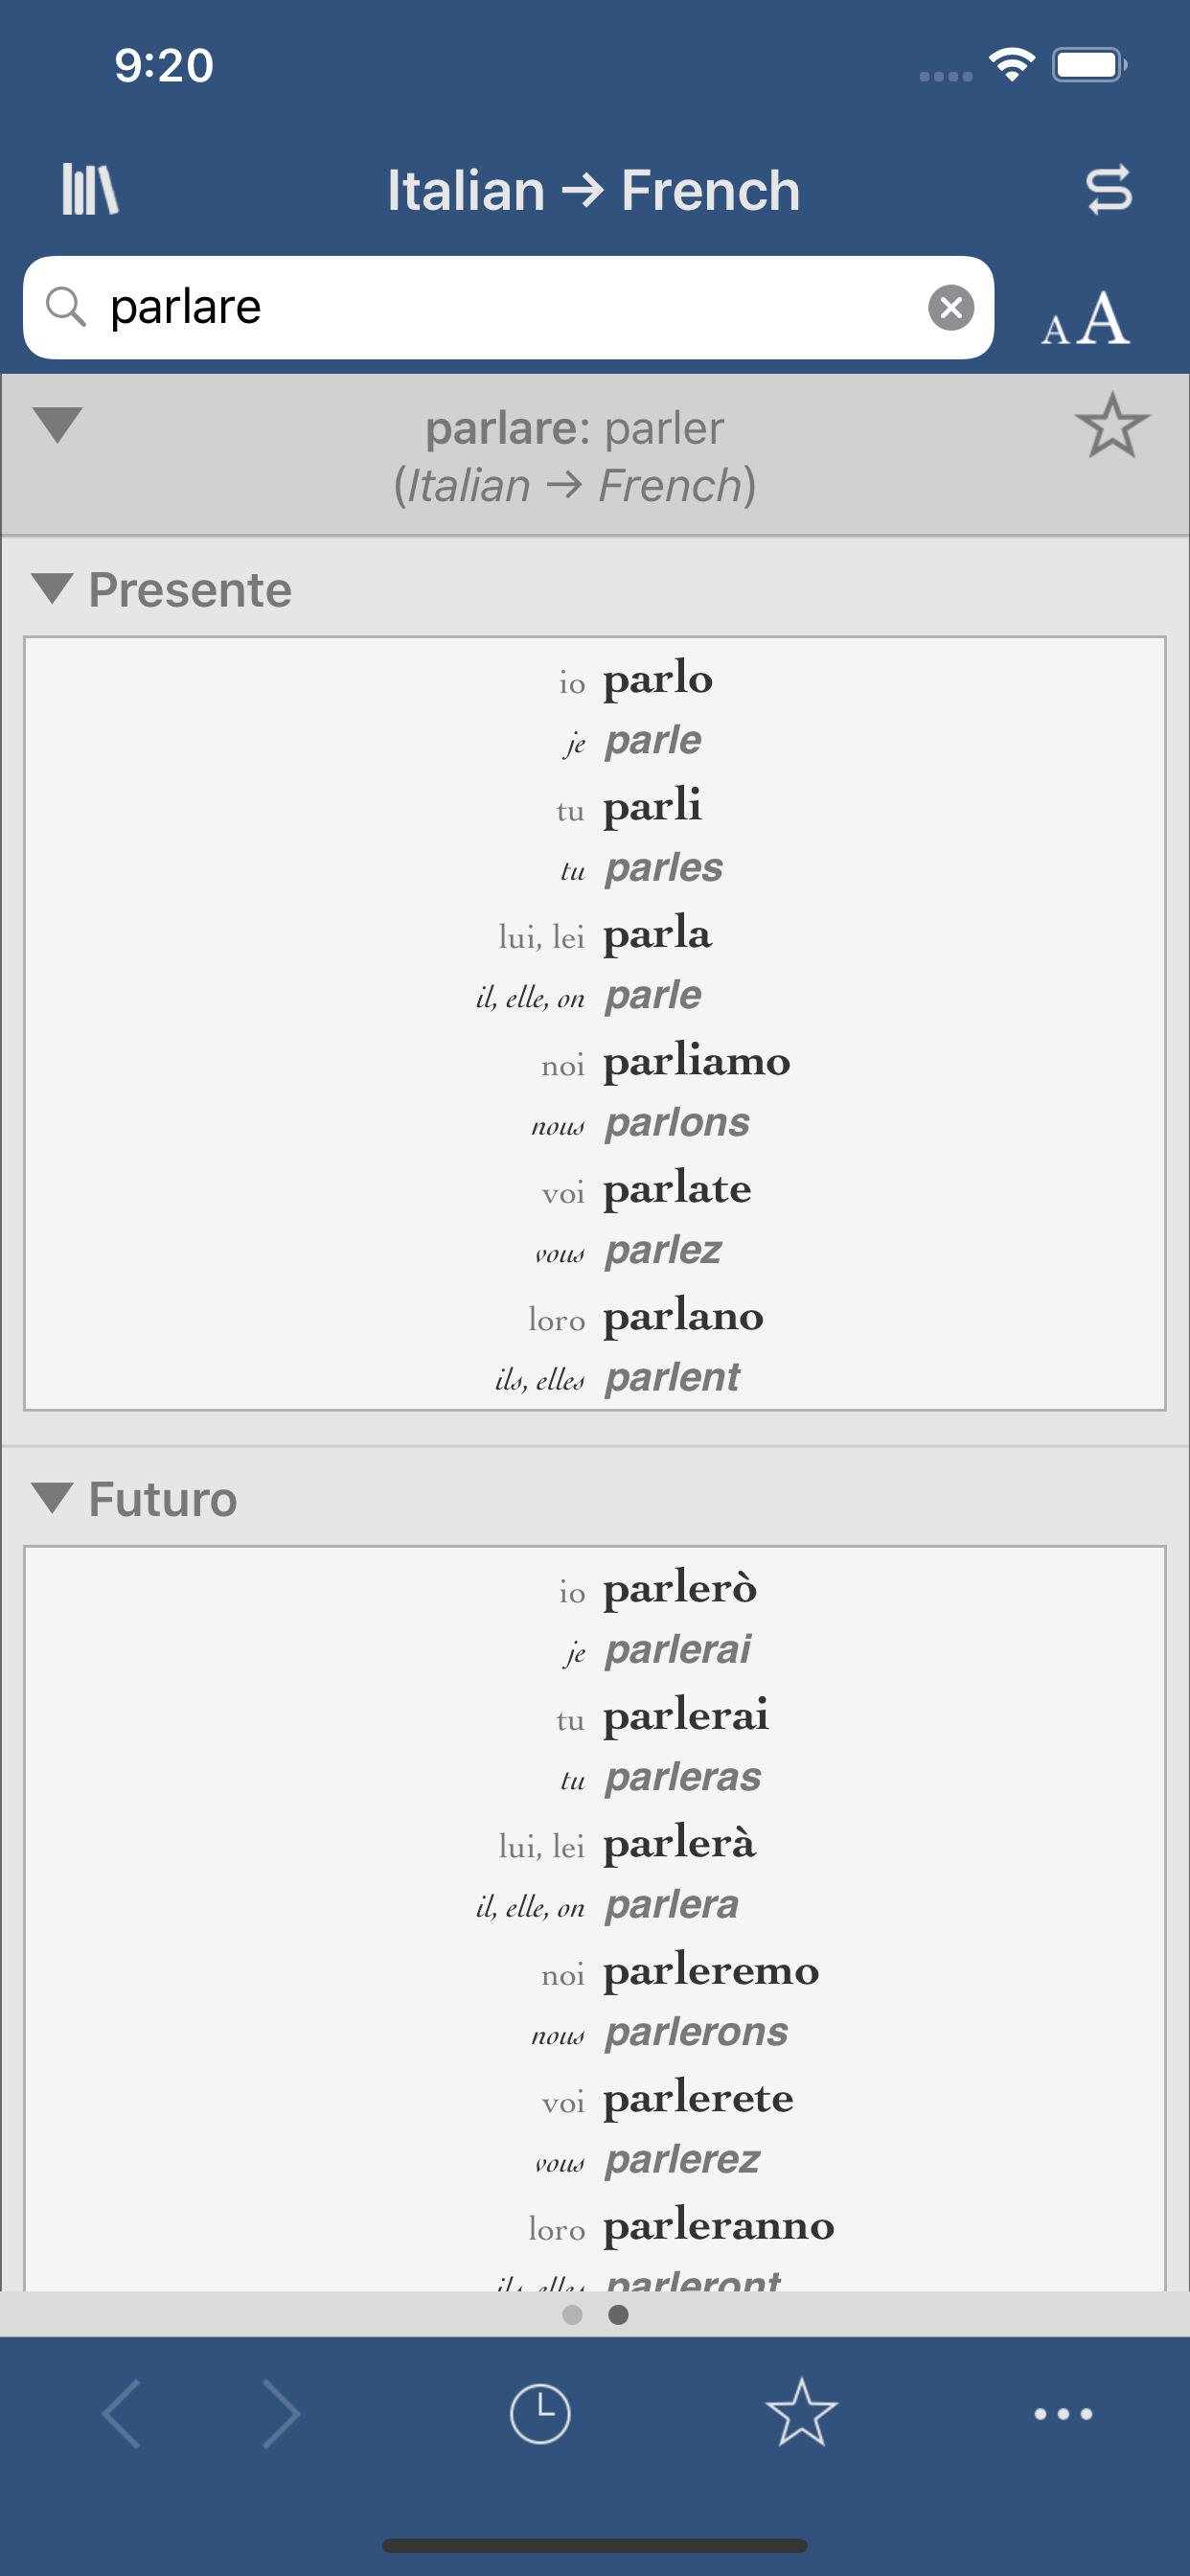
Task: Open the more options menu
Action: [x=1062, y=2413]
